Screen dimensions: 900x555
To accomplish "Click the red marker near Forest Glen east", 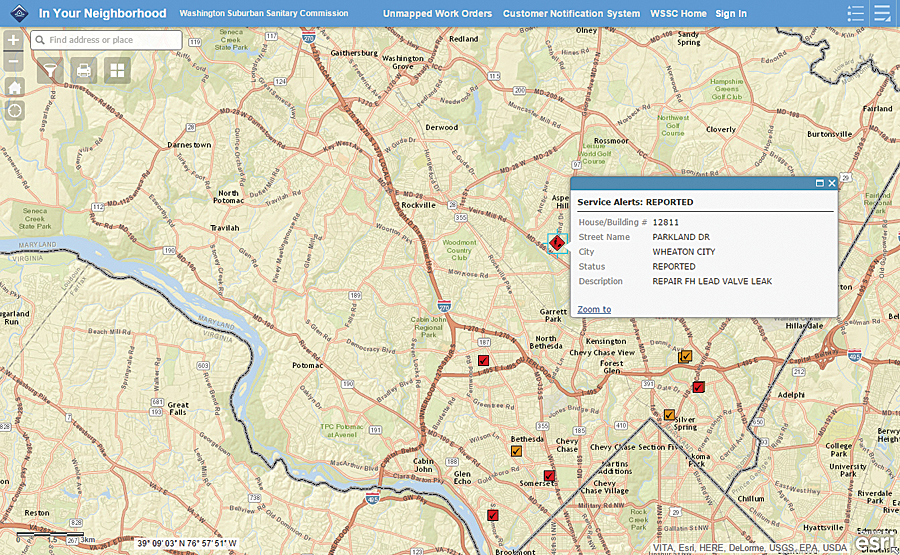I will click(698, 387).
